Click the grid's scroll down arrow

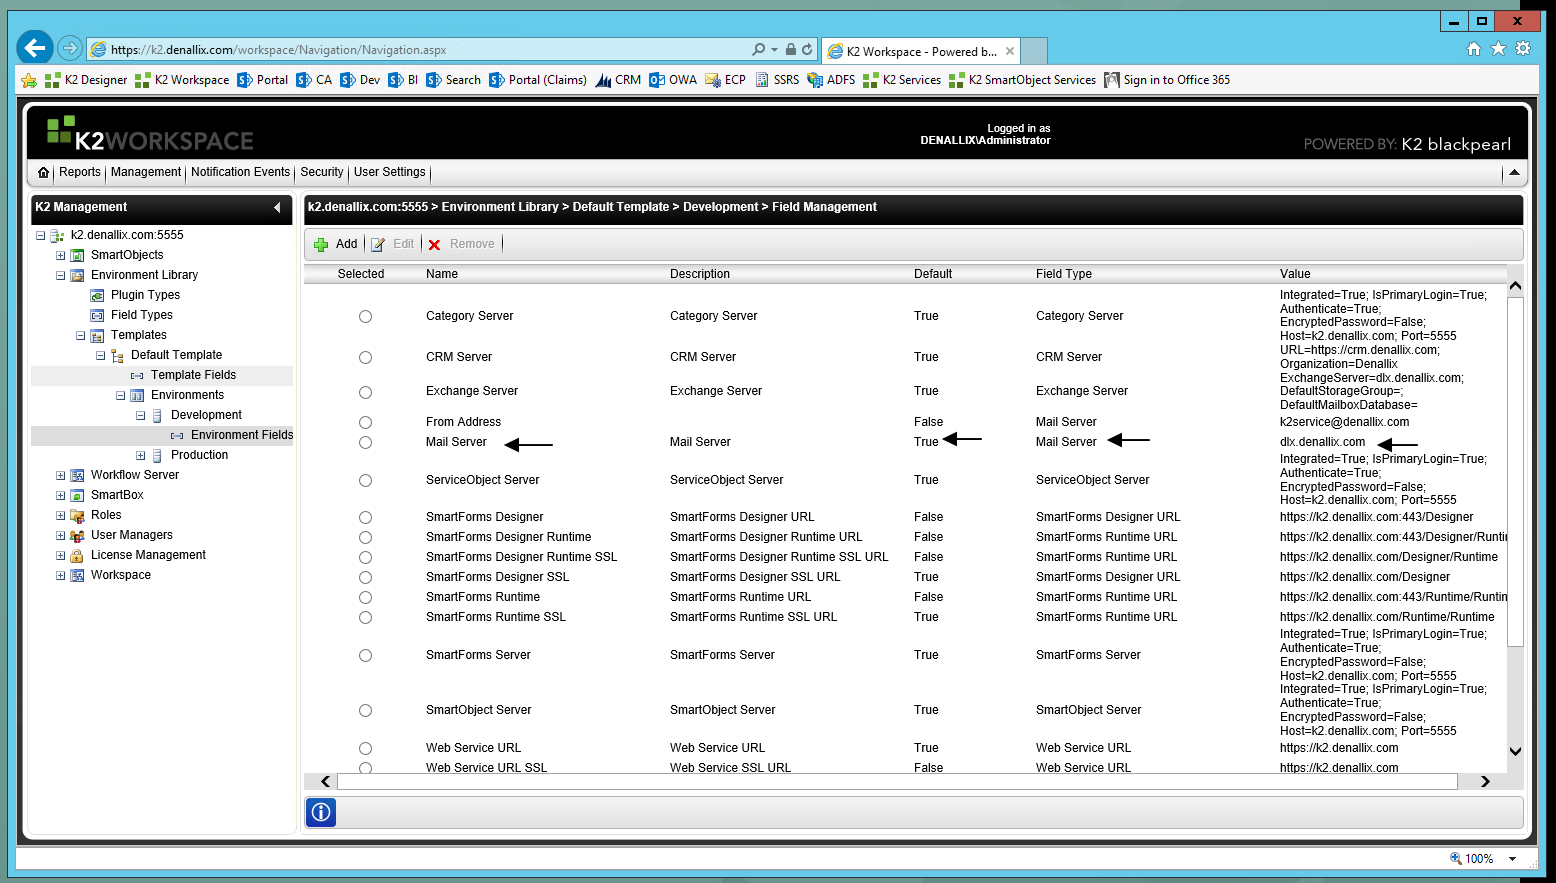(x=1515, y=752)
